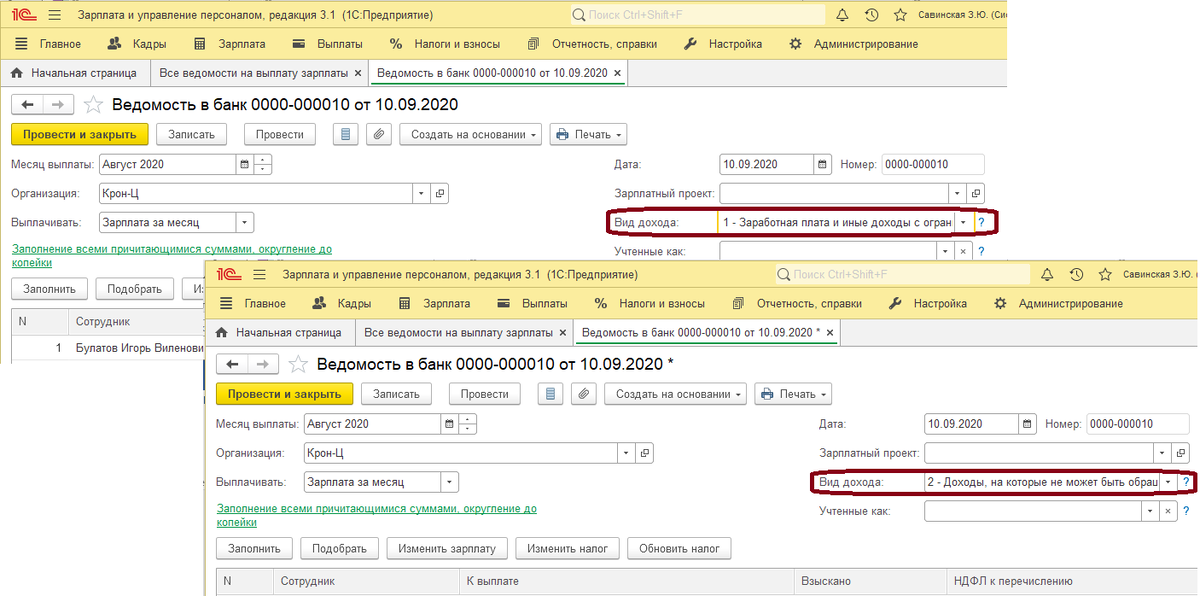1200x596 pixels.
Task: Click Провести button in back window
Action: pos(280,134)
